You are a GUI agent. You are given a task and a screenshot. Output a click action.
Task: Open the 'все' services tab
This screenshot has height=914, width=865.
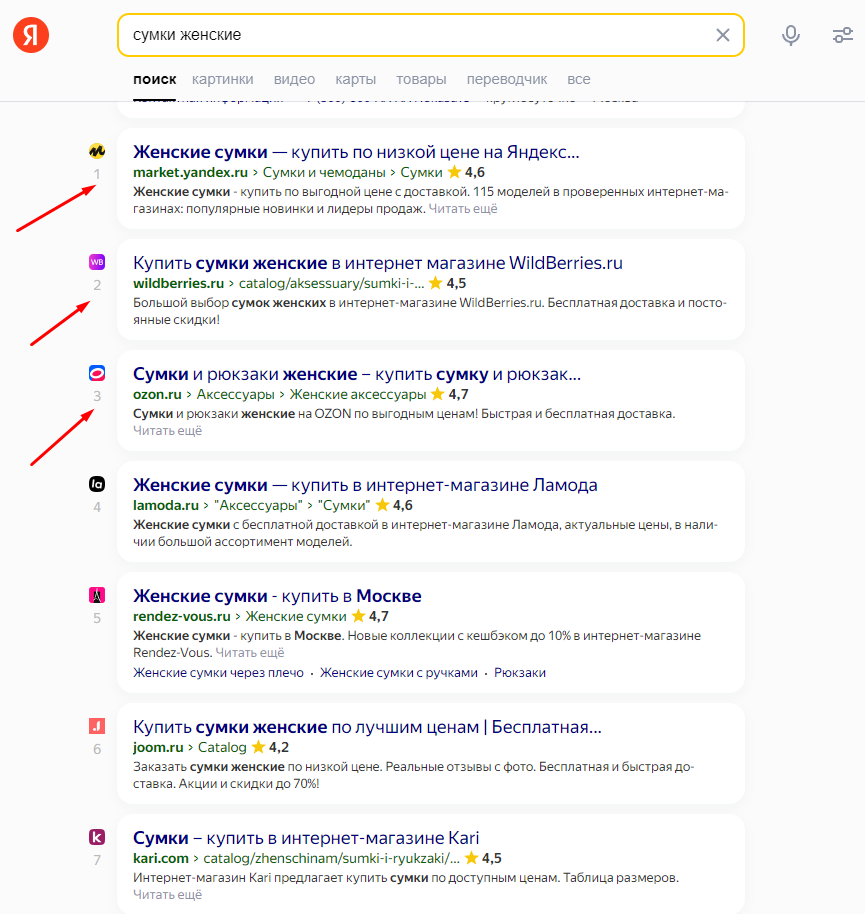point(579,79)
